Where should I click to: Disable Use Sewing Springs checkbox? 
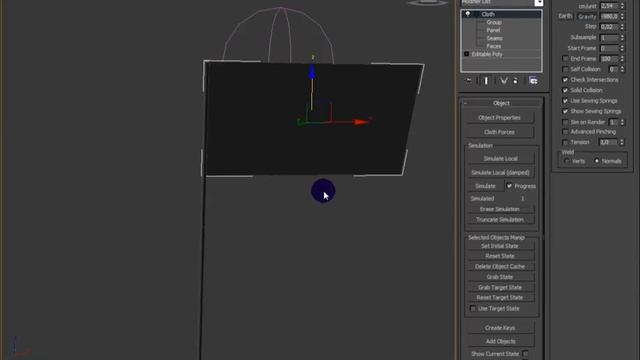pyautogui.click(x=565, y=101)
